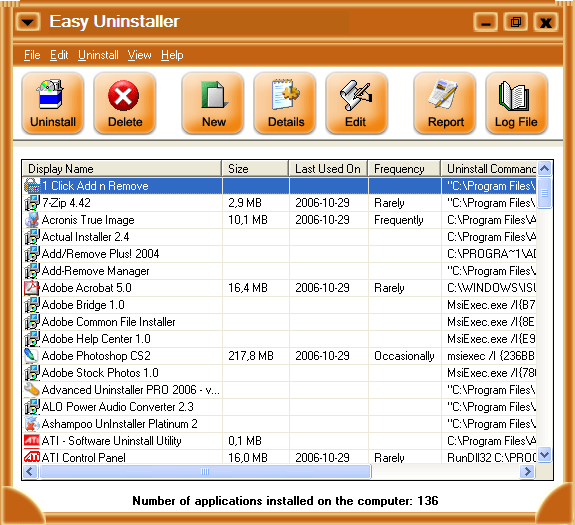Viewport: 575px width, 525px height.
Task: Select the ATI Control Panel name
Action: 84,458
